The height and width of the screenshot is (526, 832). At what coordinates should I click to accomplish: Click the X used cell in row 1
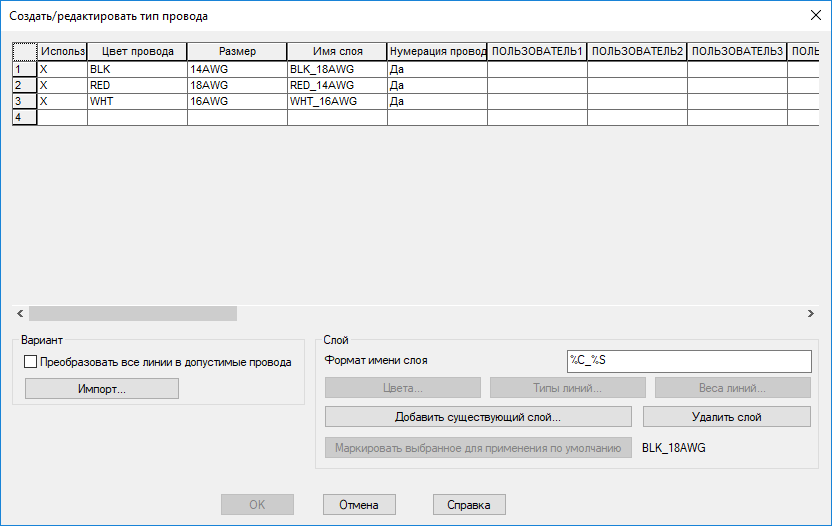click(x=63, y=69)
